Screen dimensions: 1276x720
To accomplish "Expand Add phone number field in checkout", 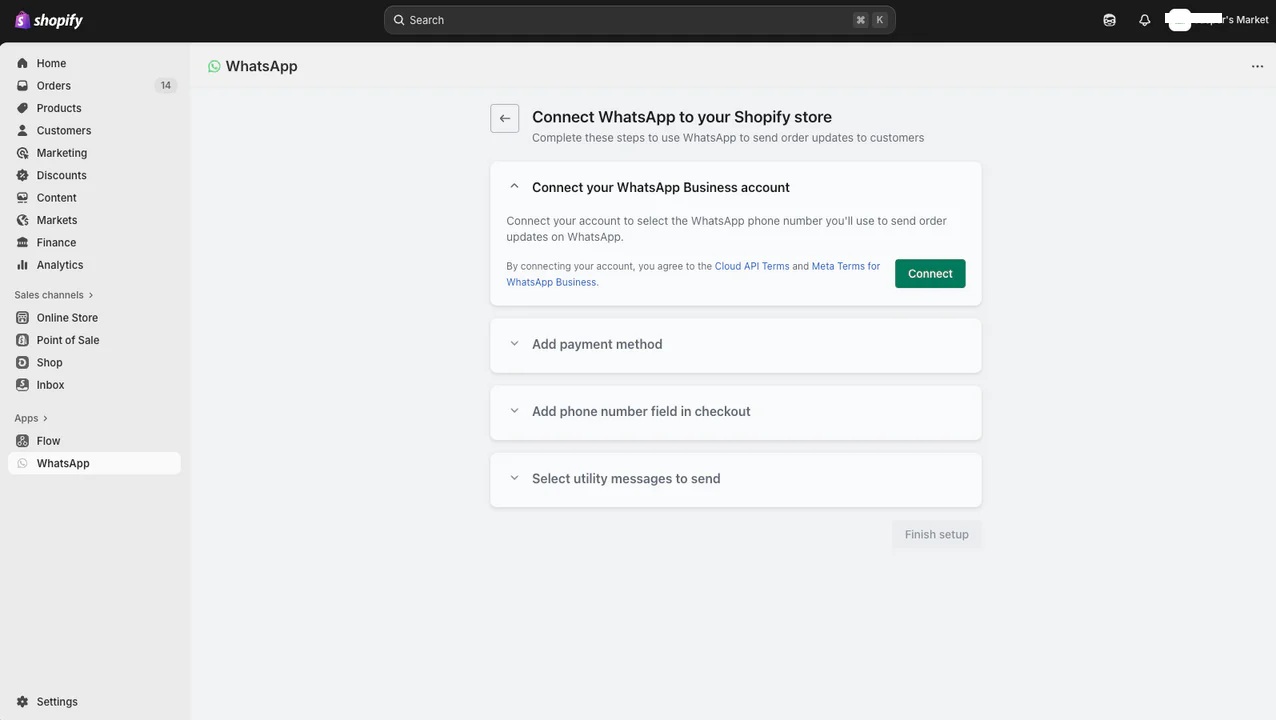I will pos(514,411).
